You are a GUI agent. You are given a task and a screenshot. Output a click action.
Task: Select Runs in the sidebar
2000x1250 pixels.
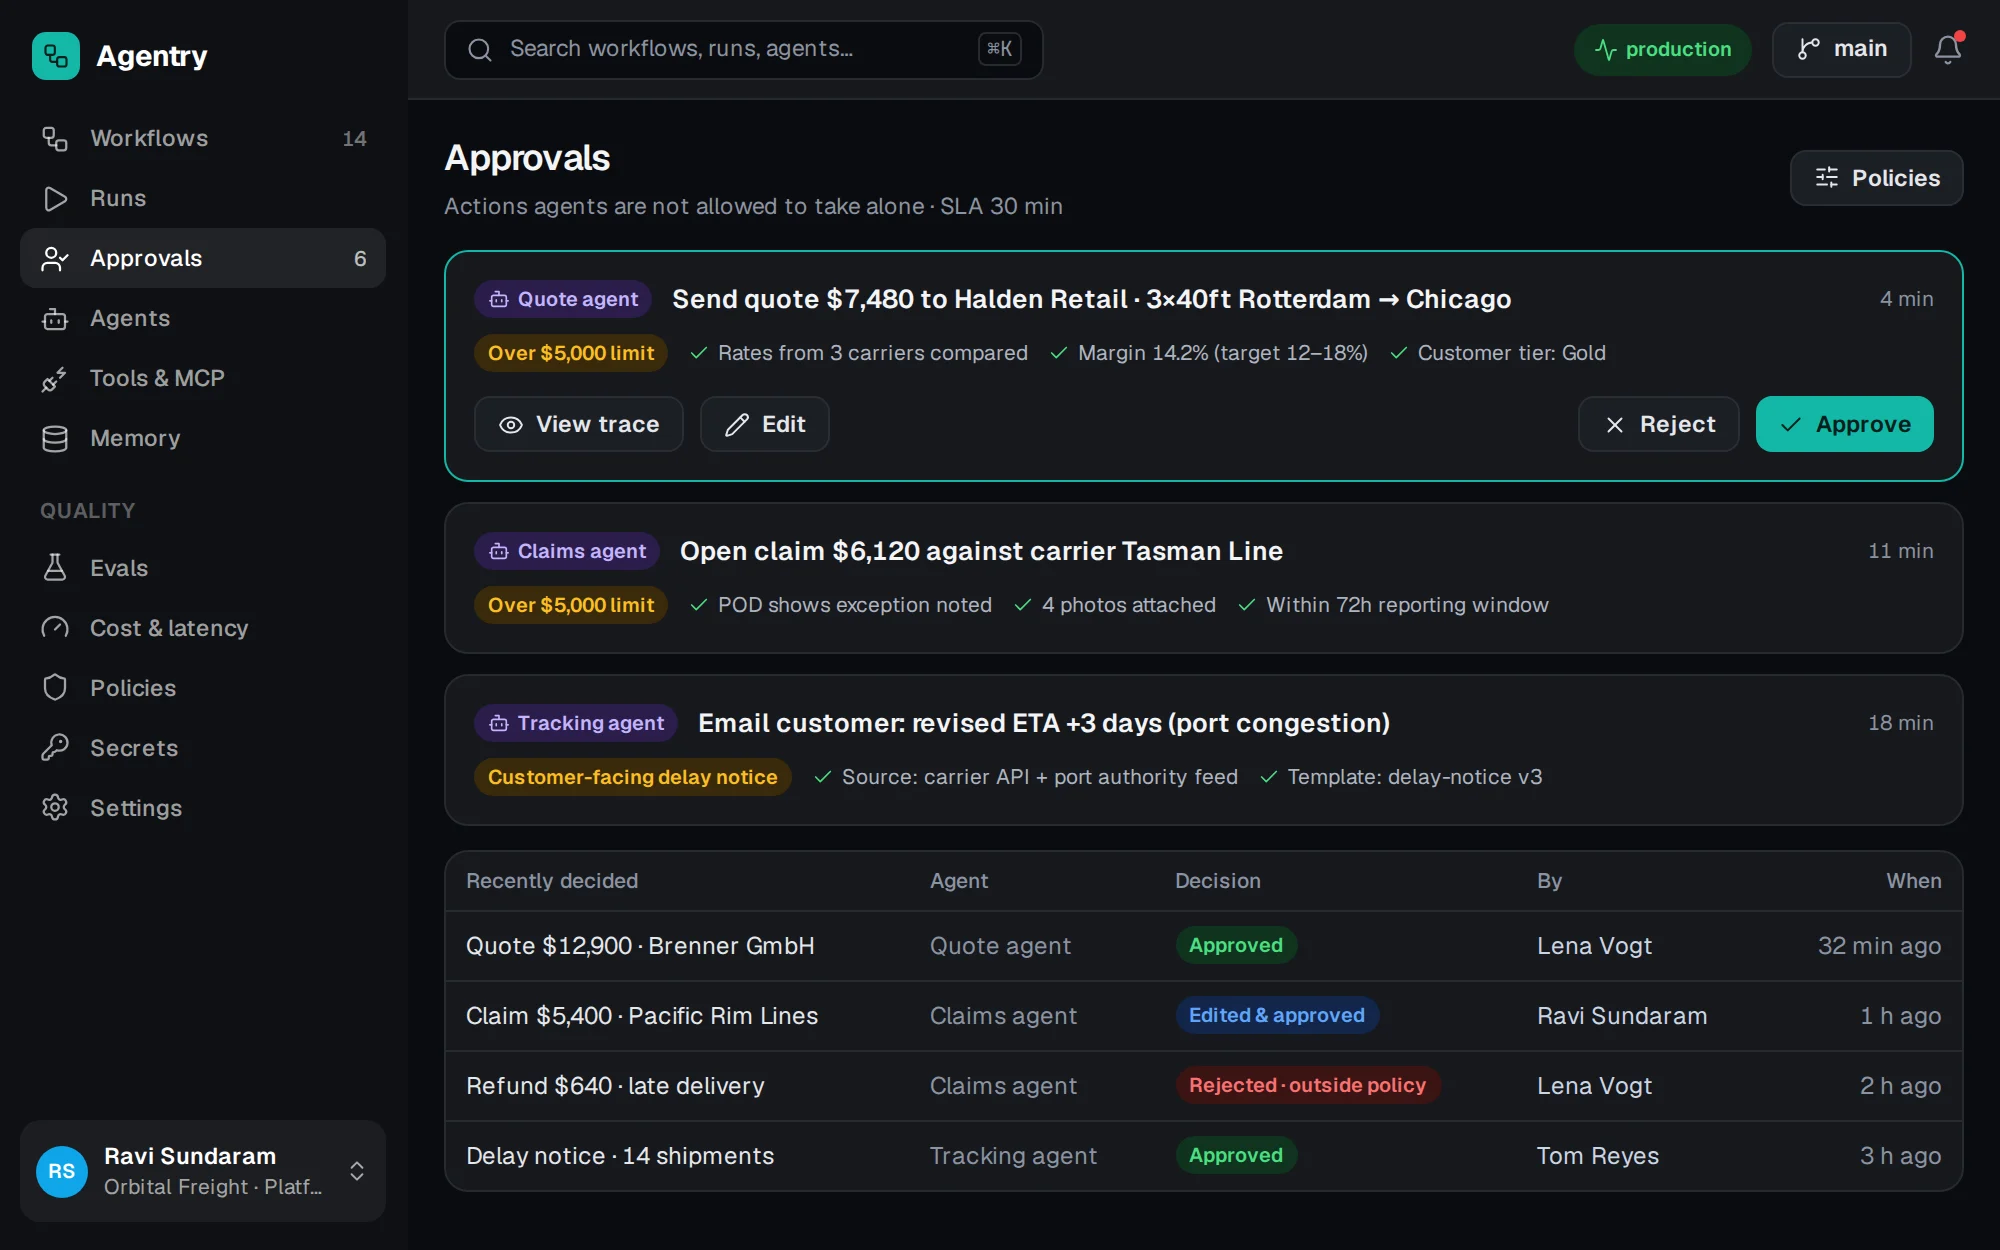coord(203,198)
